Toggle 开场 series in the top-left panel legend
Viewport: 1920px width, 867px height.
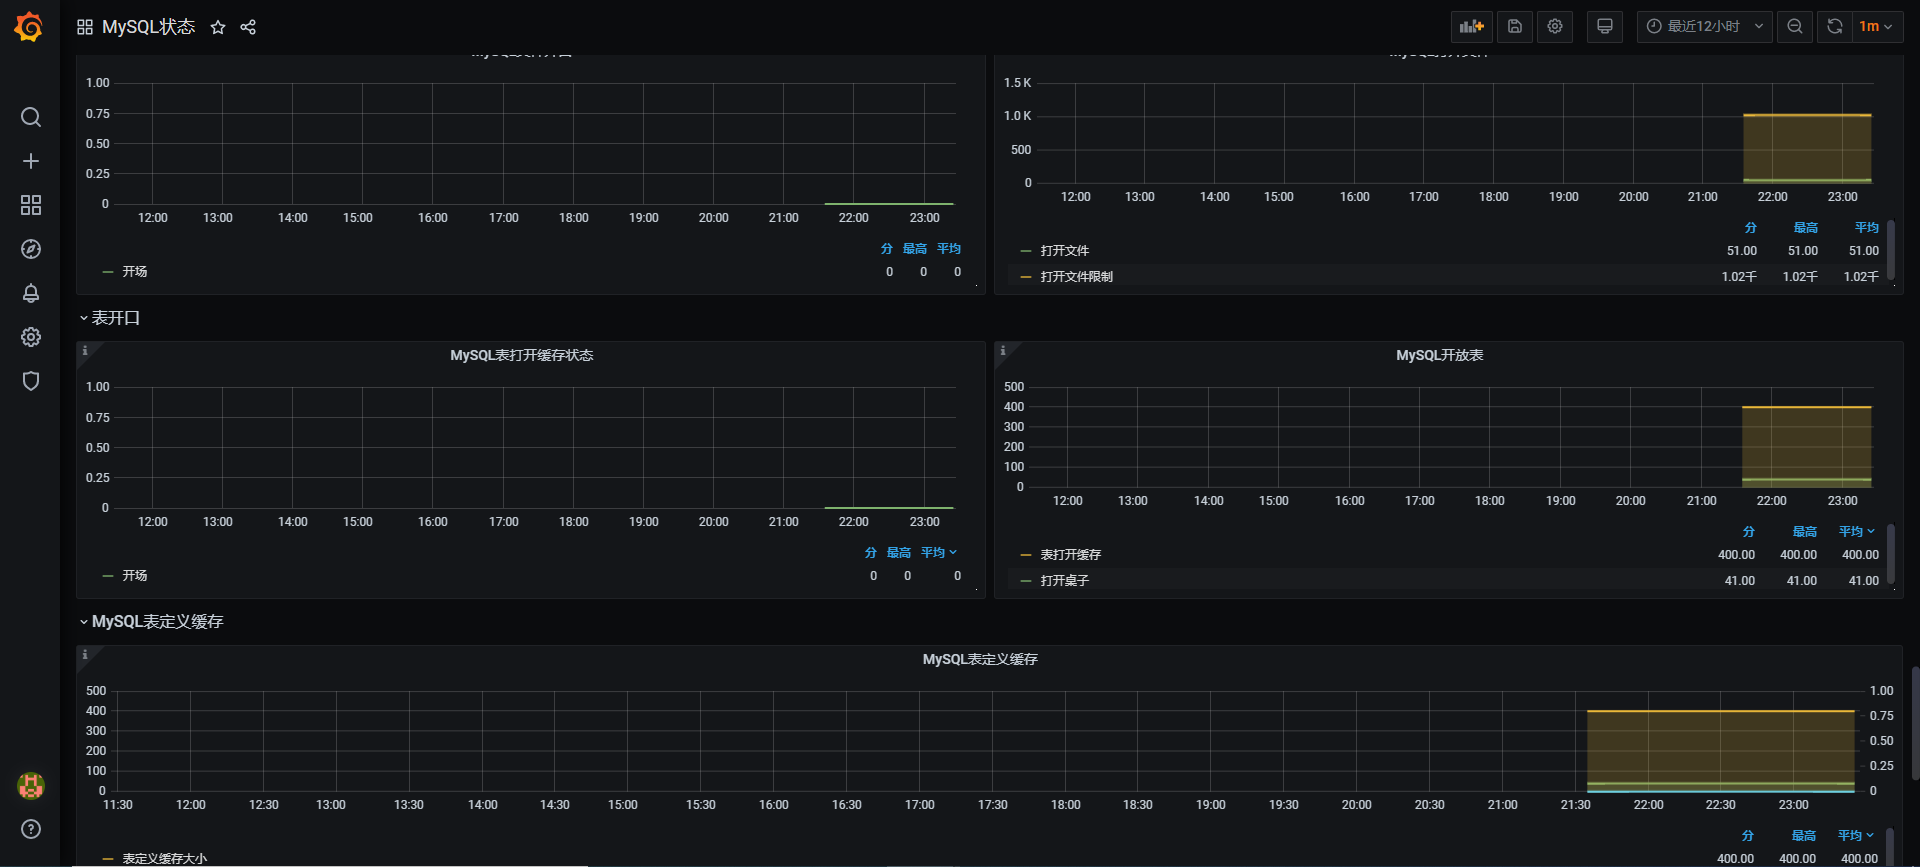(134, 272)
